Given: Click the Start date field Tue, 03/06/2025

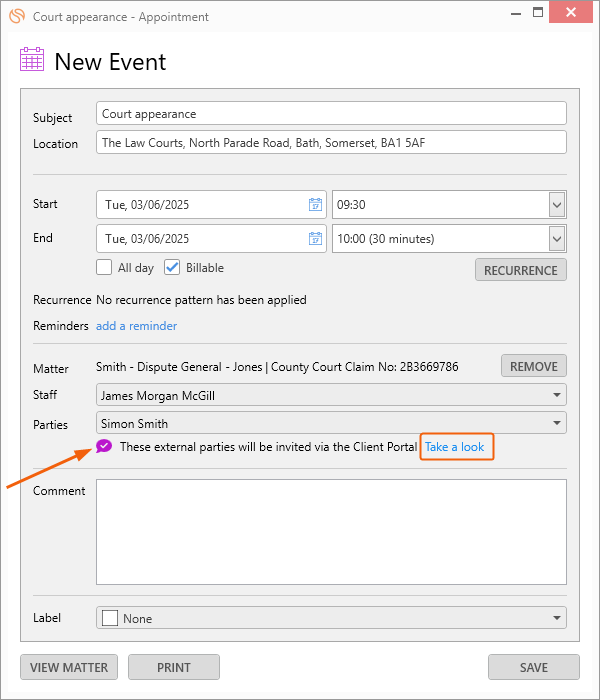Looking at the screenshot, I should (x=211, y=204).
